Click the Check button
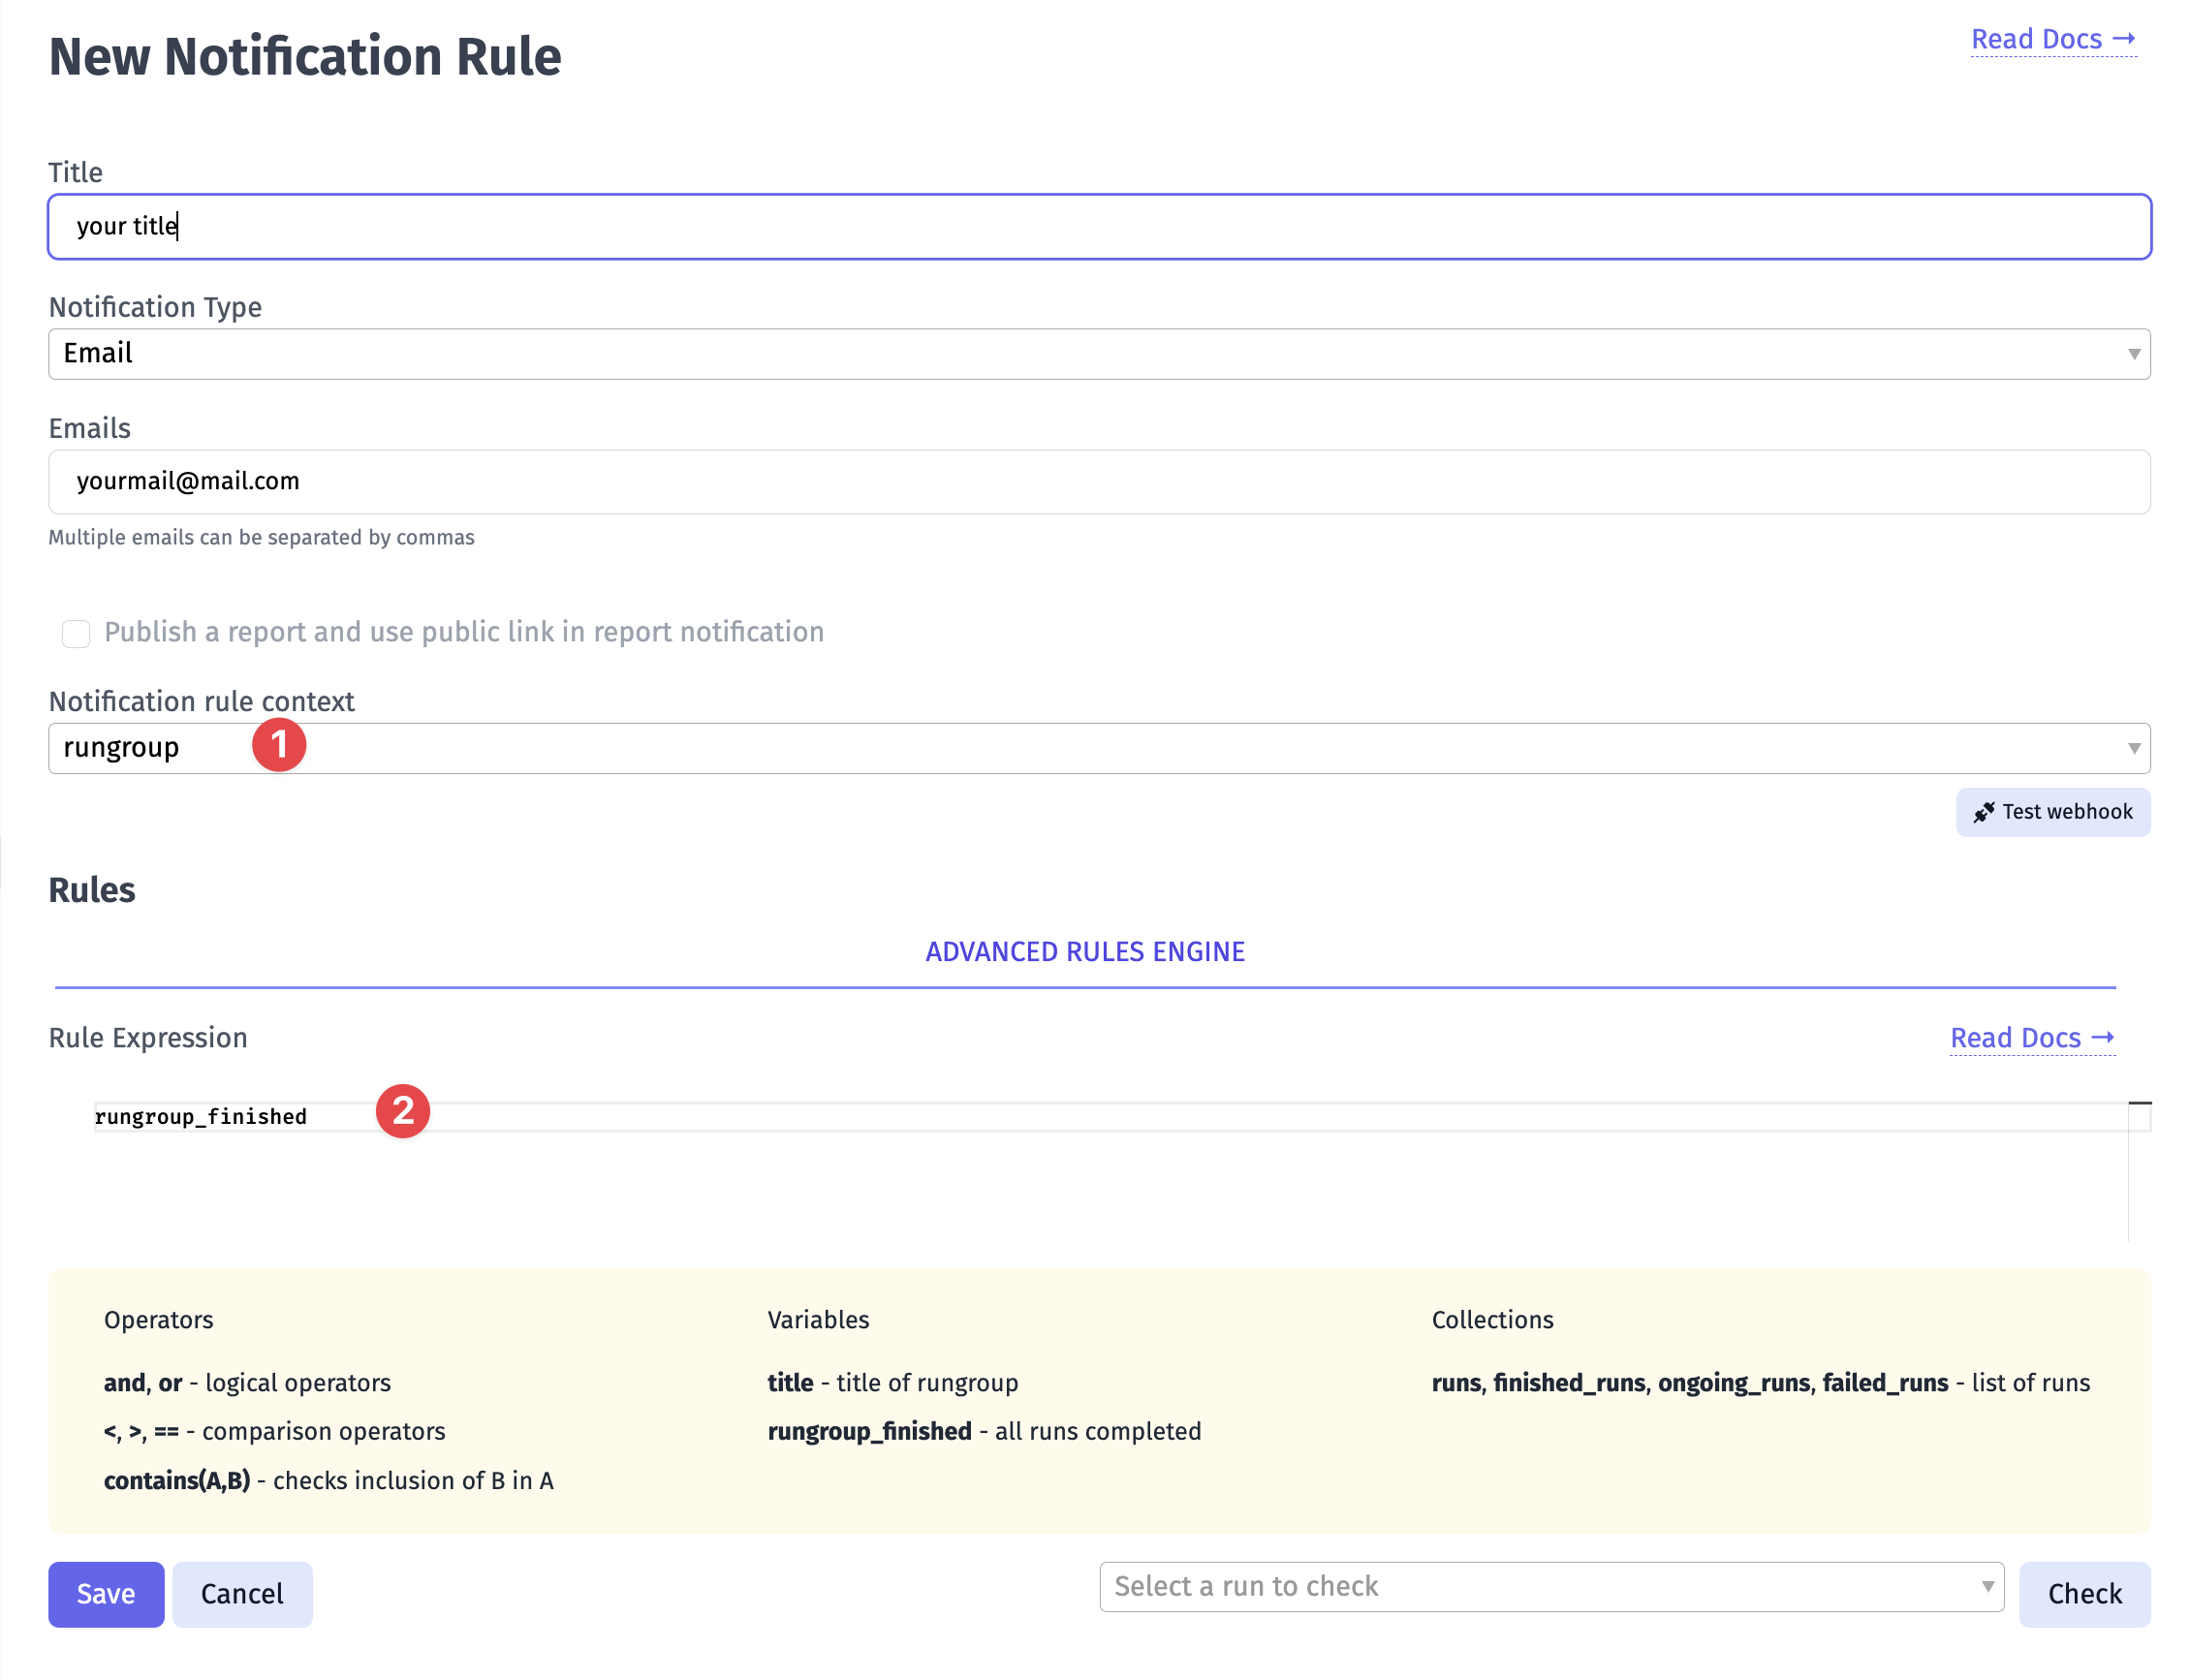The height and width of the screenshot is (1680, 2190). [x=2084, y=1594]
